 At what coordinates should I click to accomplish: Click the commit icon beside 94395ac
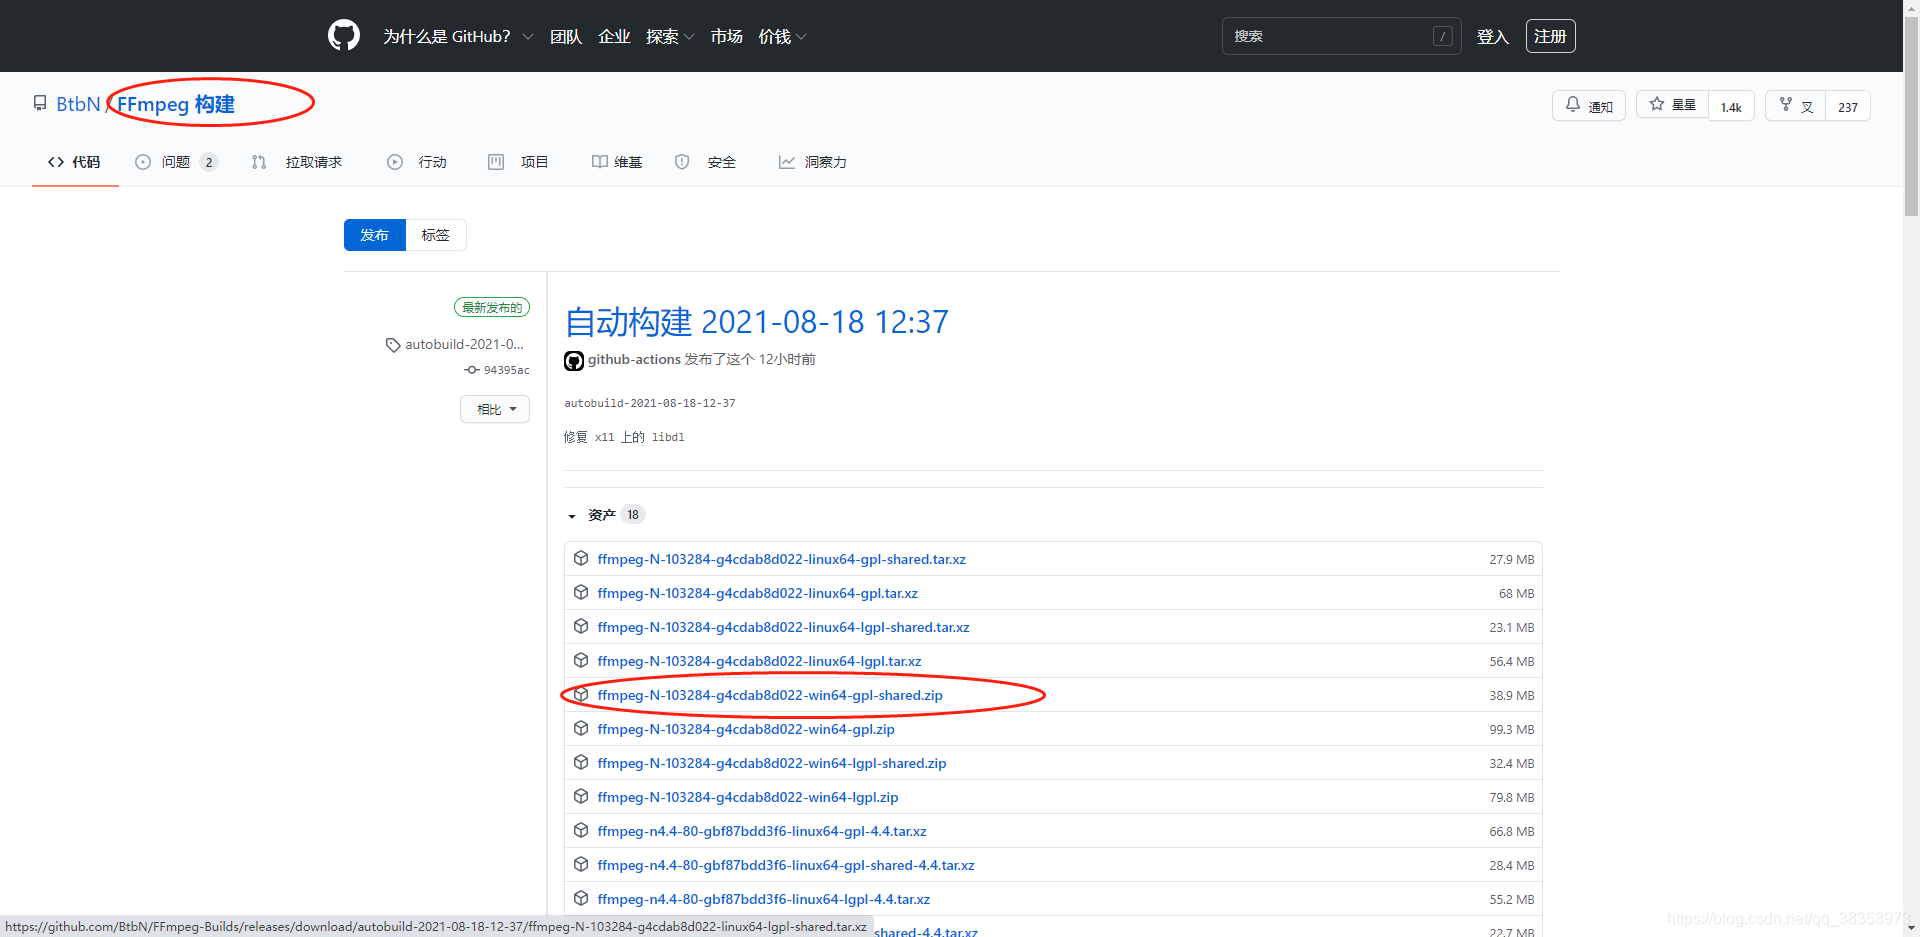click(x=472, y=370)
